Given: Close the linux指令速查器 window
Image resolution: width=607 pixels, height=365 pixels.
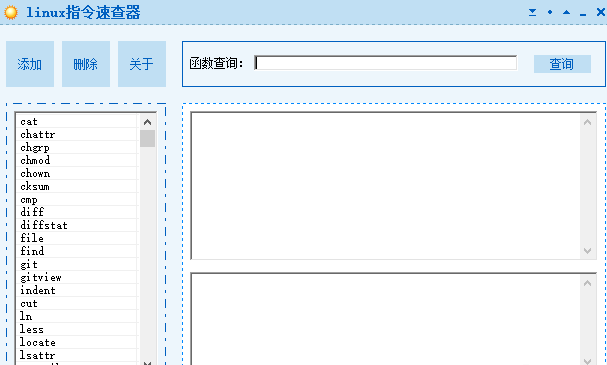Looking at the screenshot, I should (x=600, y=12).
